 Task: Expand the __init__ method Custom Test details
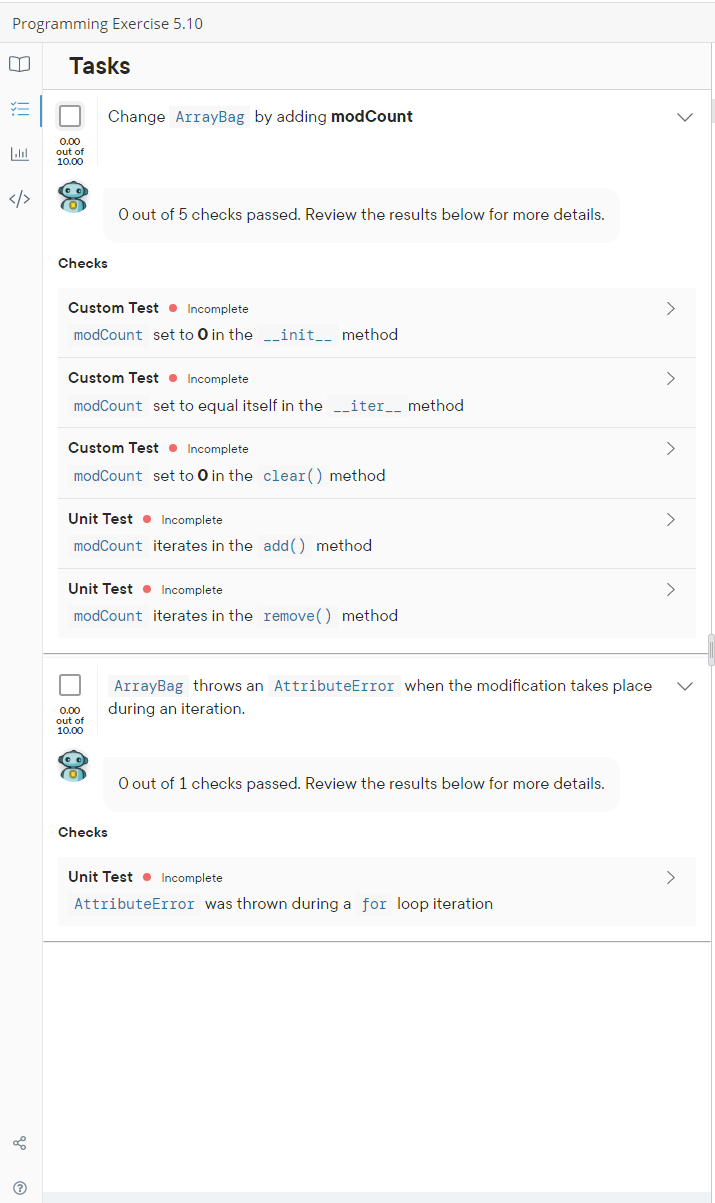(x=670, y=308)
